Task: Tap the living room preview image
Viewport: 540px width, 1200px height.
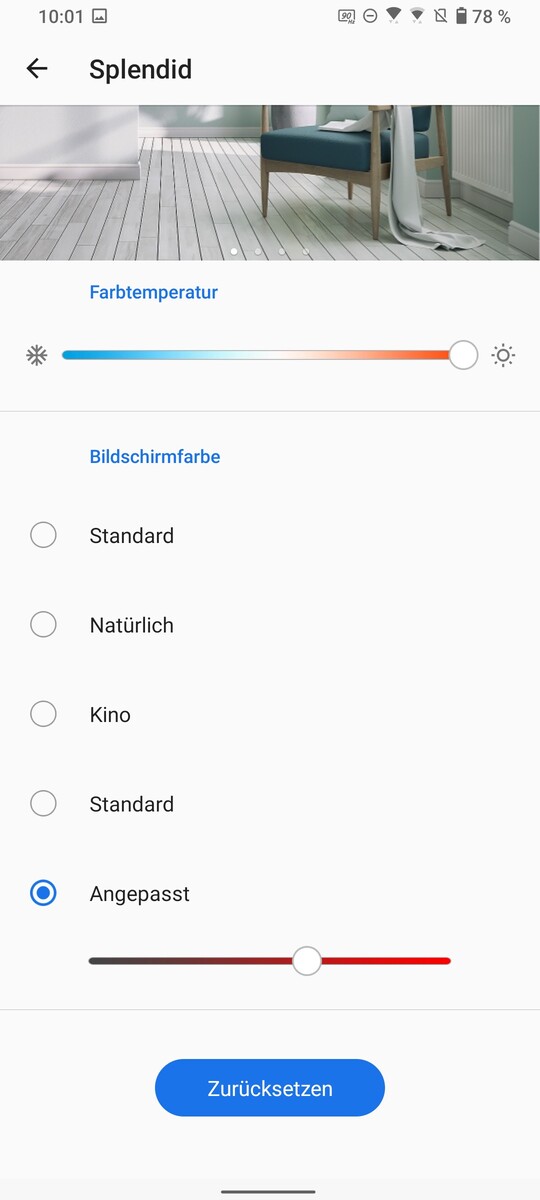Action: pos(270,183)
